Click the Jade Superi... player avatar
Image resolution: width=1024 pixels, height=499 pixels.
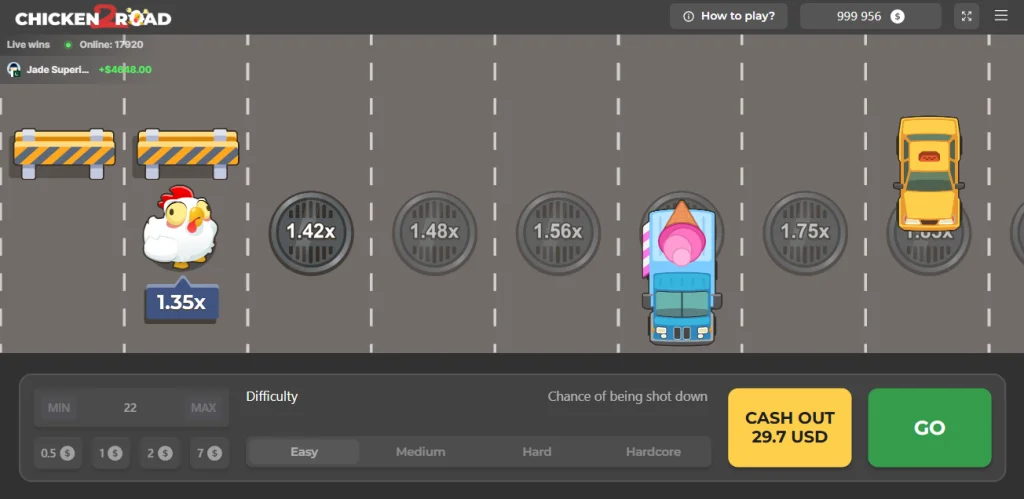14,69
